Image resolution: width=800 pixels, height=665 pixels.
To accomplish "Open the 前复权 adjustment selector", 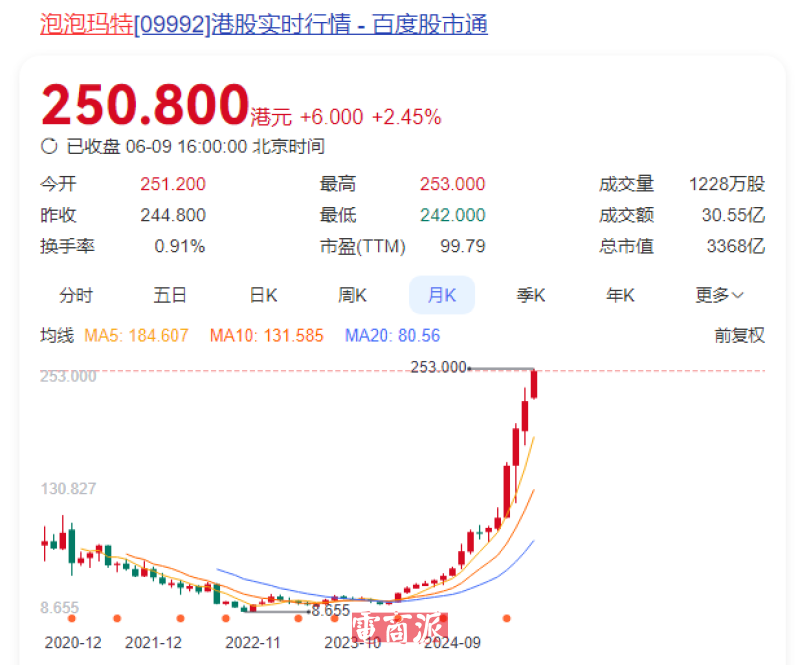I will (x=739, y=335).
